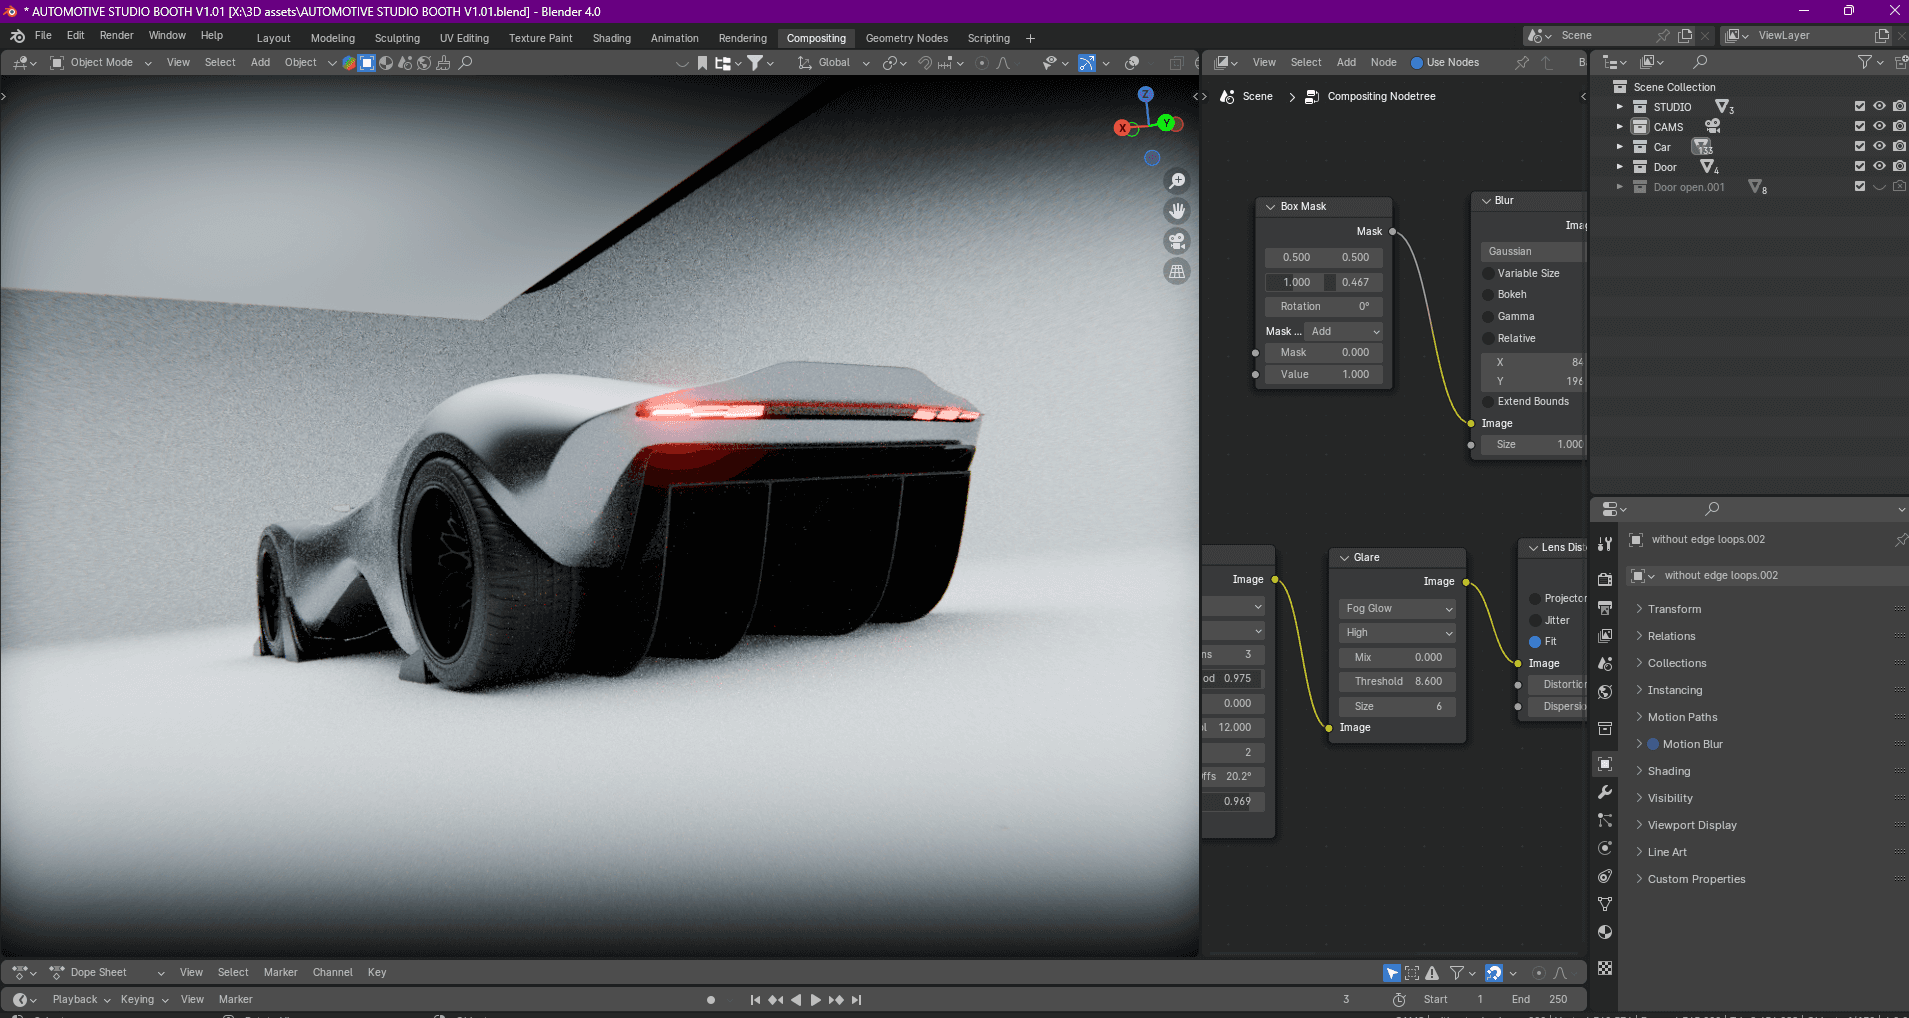Viewport: 1909px width, 1018px height.
Task: Open the Object properties tab
Action: 1605,764
